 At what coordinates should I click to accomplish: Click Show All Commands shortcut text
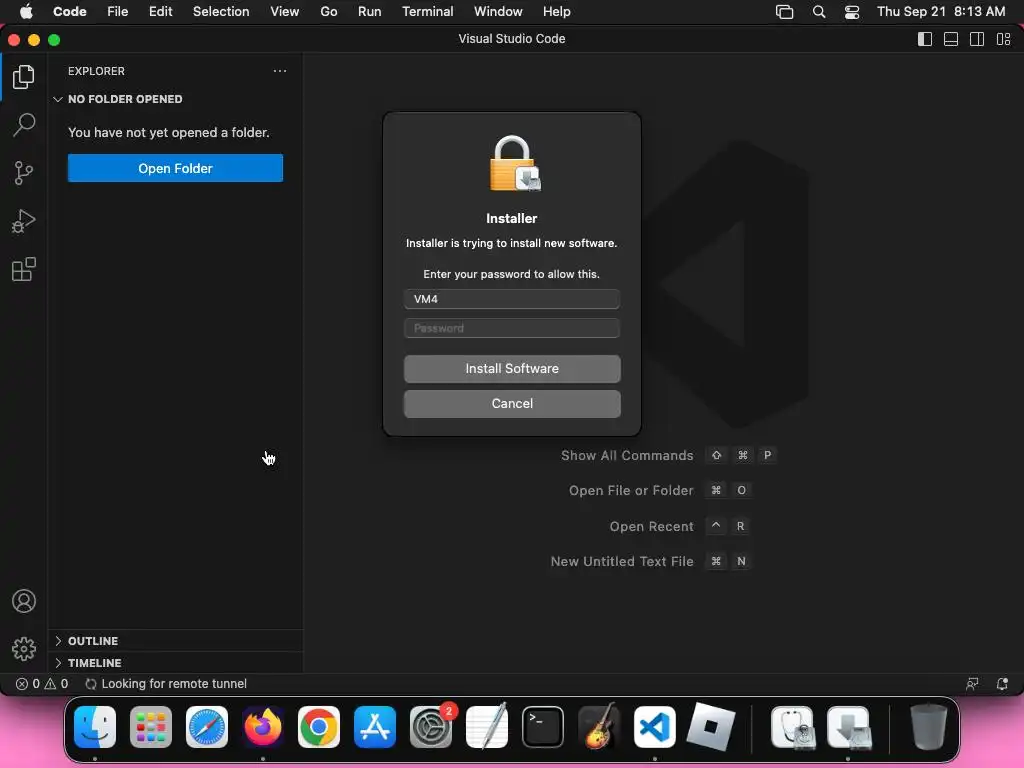(x=627, y=456)
